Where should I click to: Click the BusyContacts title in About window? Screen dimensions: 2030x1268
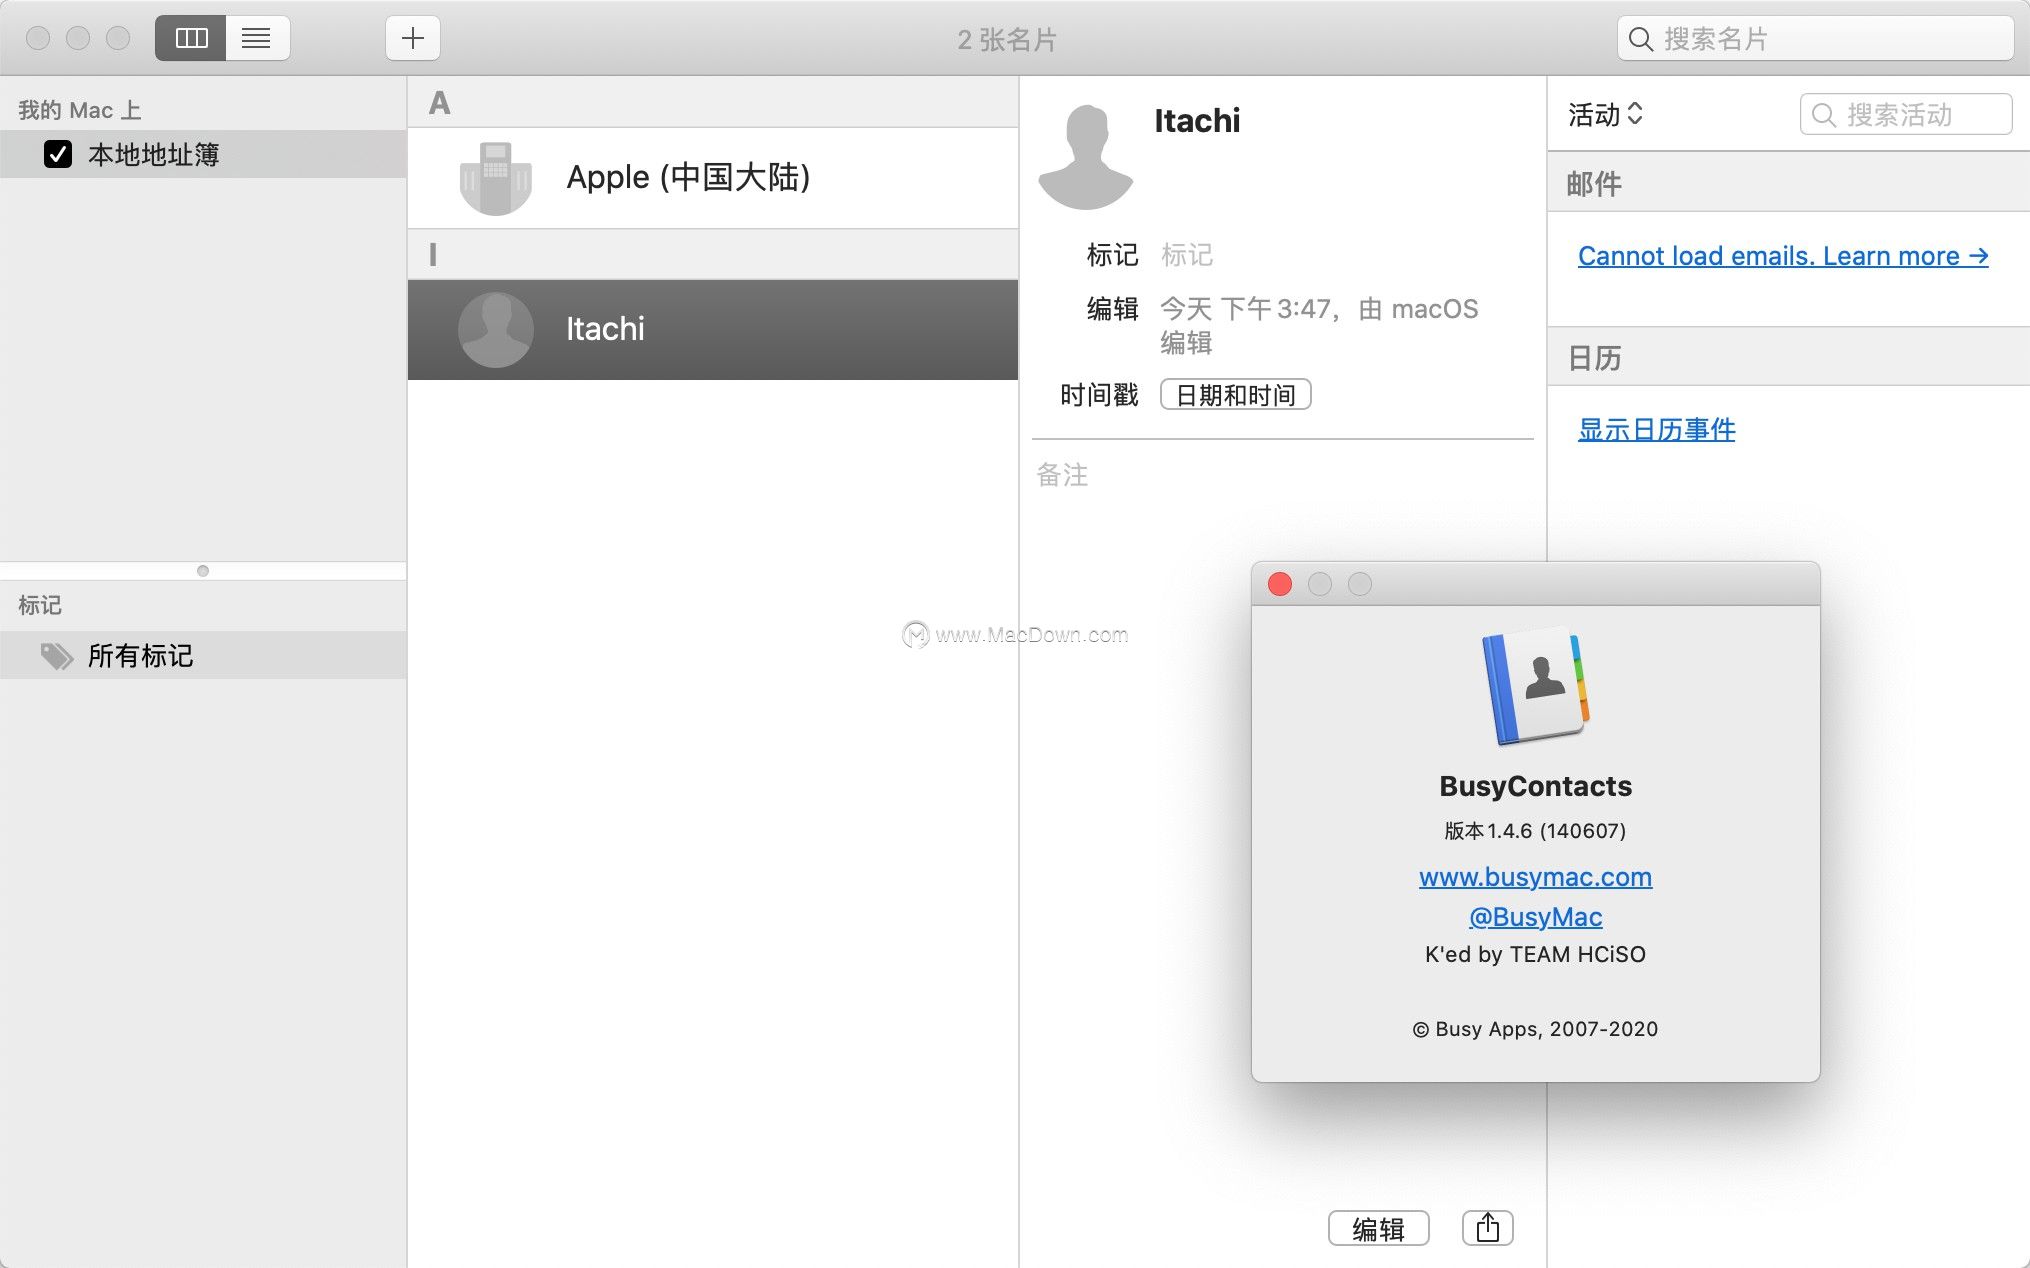(1535, 786)
